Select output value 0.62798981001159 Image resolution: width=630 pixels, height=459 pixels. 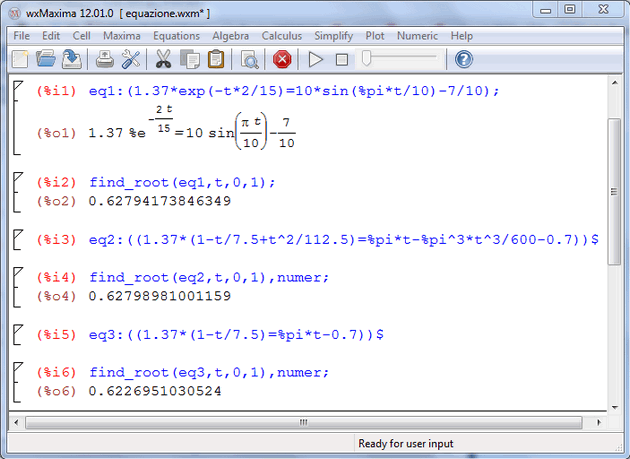click(x=160, y=296)
